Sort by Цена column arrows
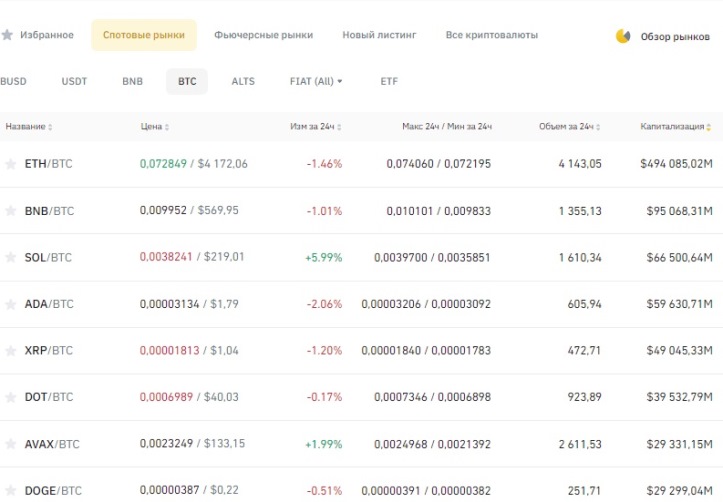The width and height of the screenshot is (723, 502). [x=166, y=127]
